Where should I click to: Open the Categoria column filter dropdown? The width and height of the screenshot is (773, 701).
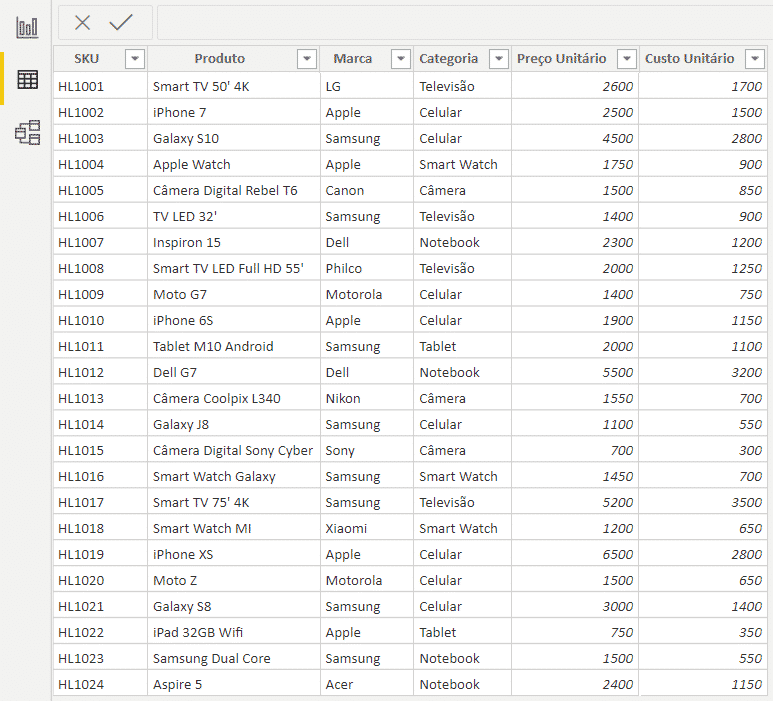(x=499, y=59)
